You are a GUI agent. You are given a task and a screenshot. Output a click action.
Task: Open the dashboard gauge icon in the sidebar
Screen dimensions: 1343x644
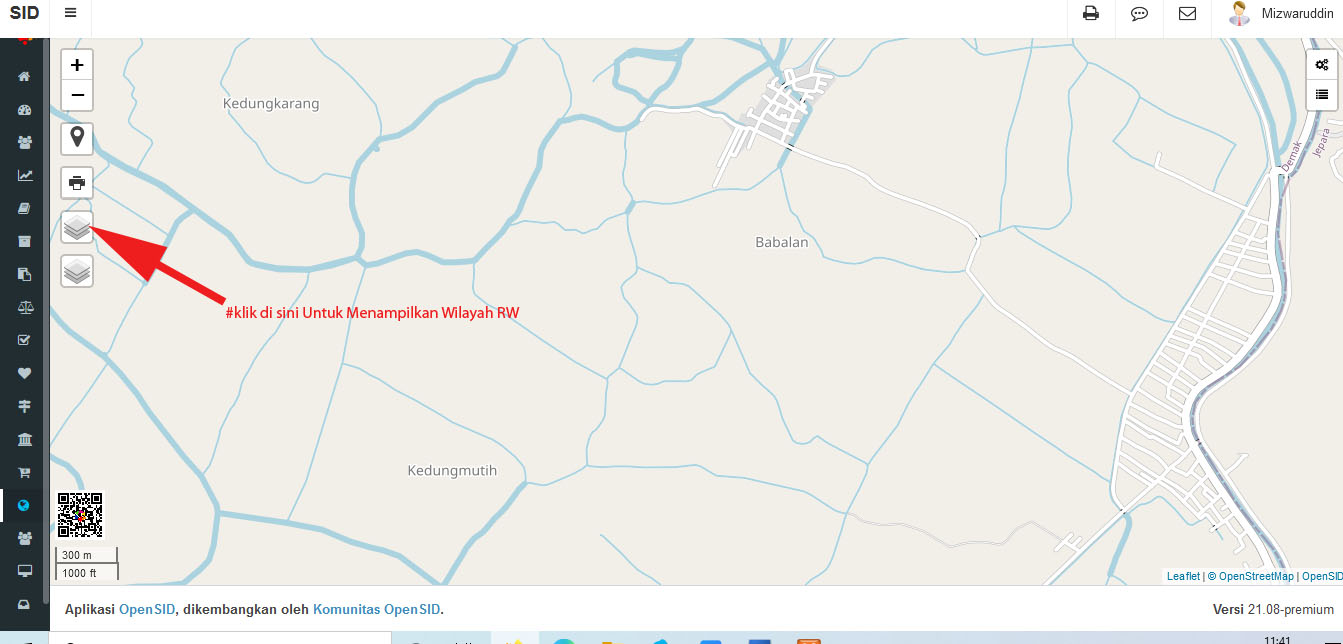point(24,110)
